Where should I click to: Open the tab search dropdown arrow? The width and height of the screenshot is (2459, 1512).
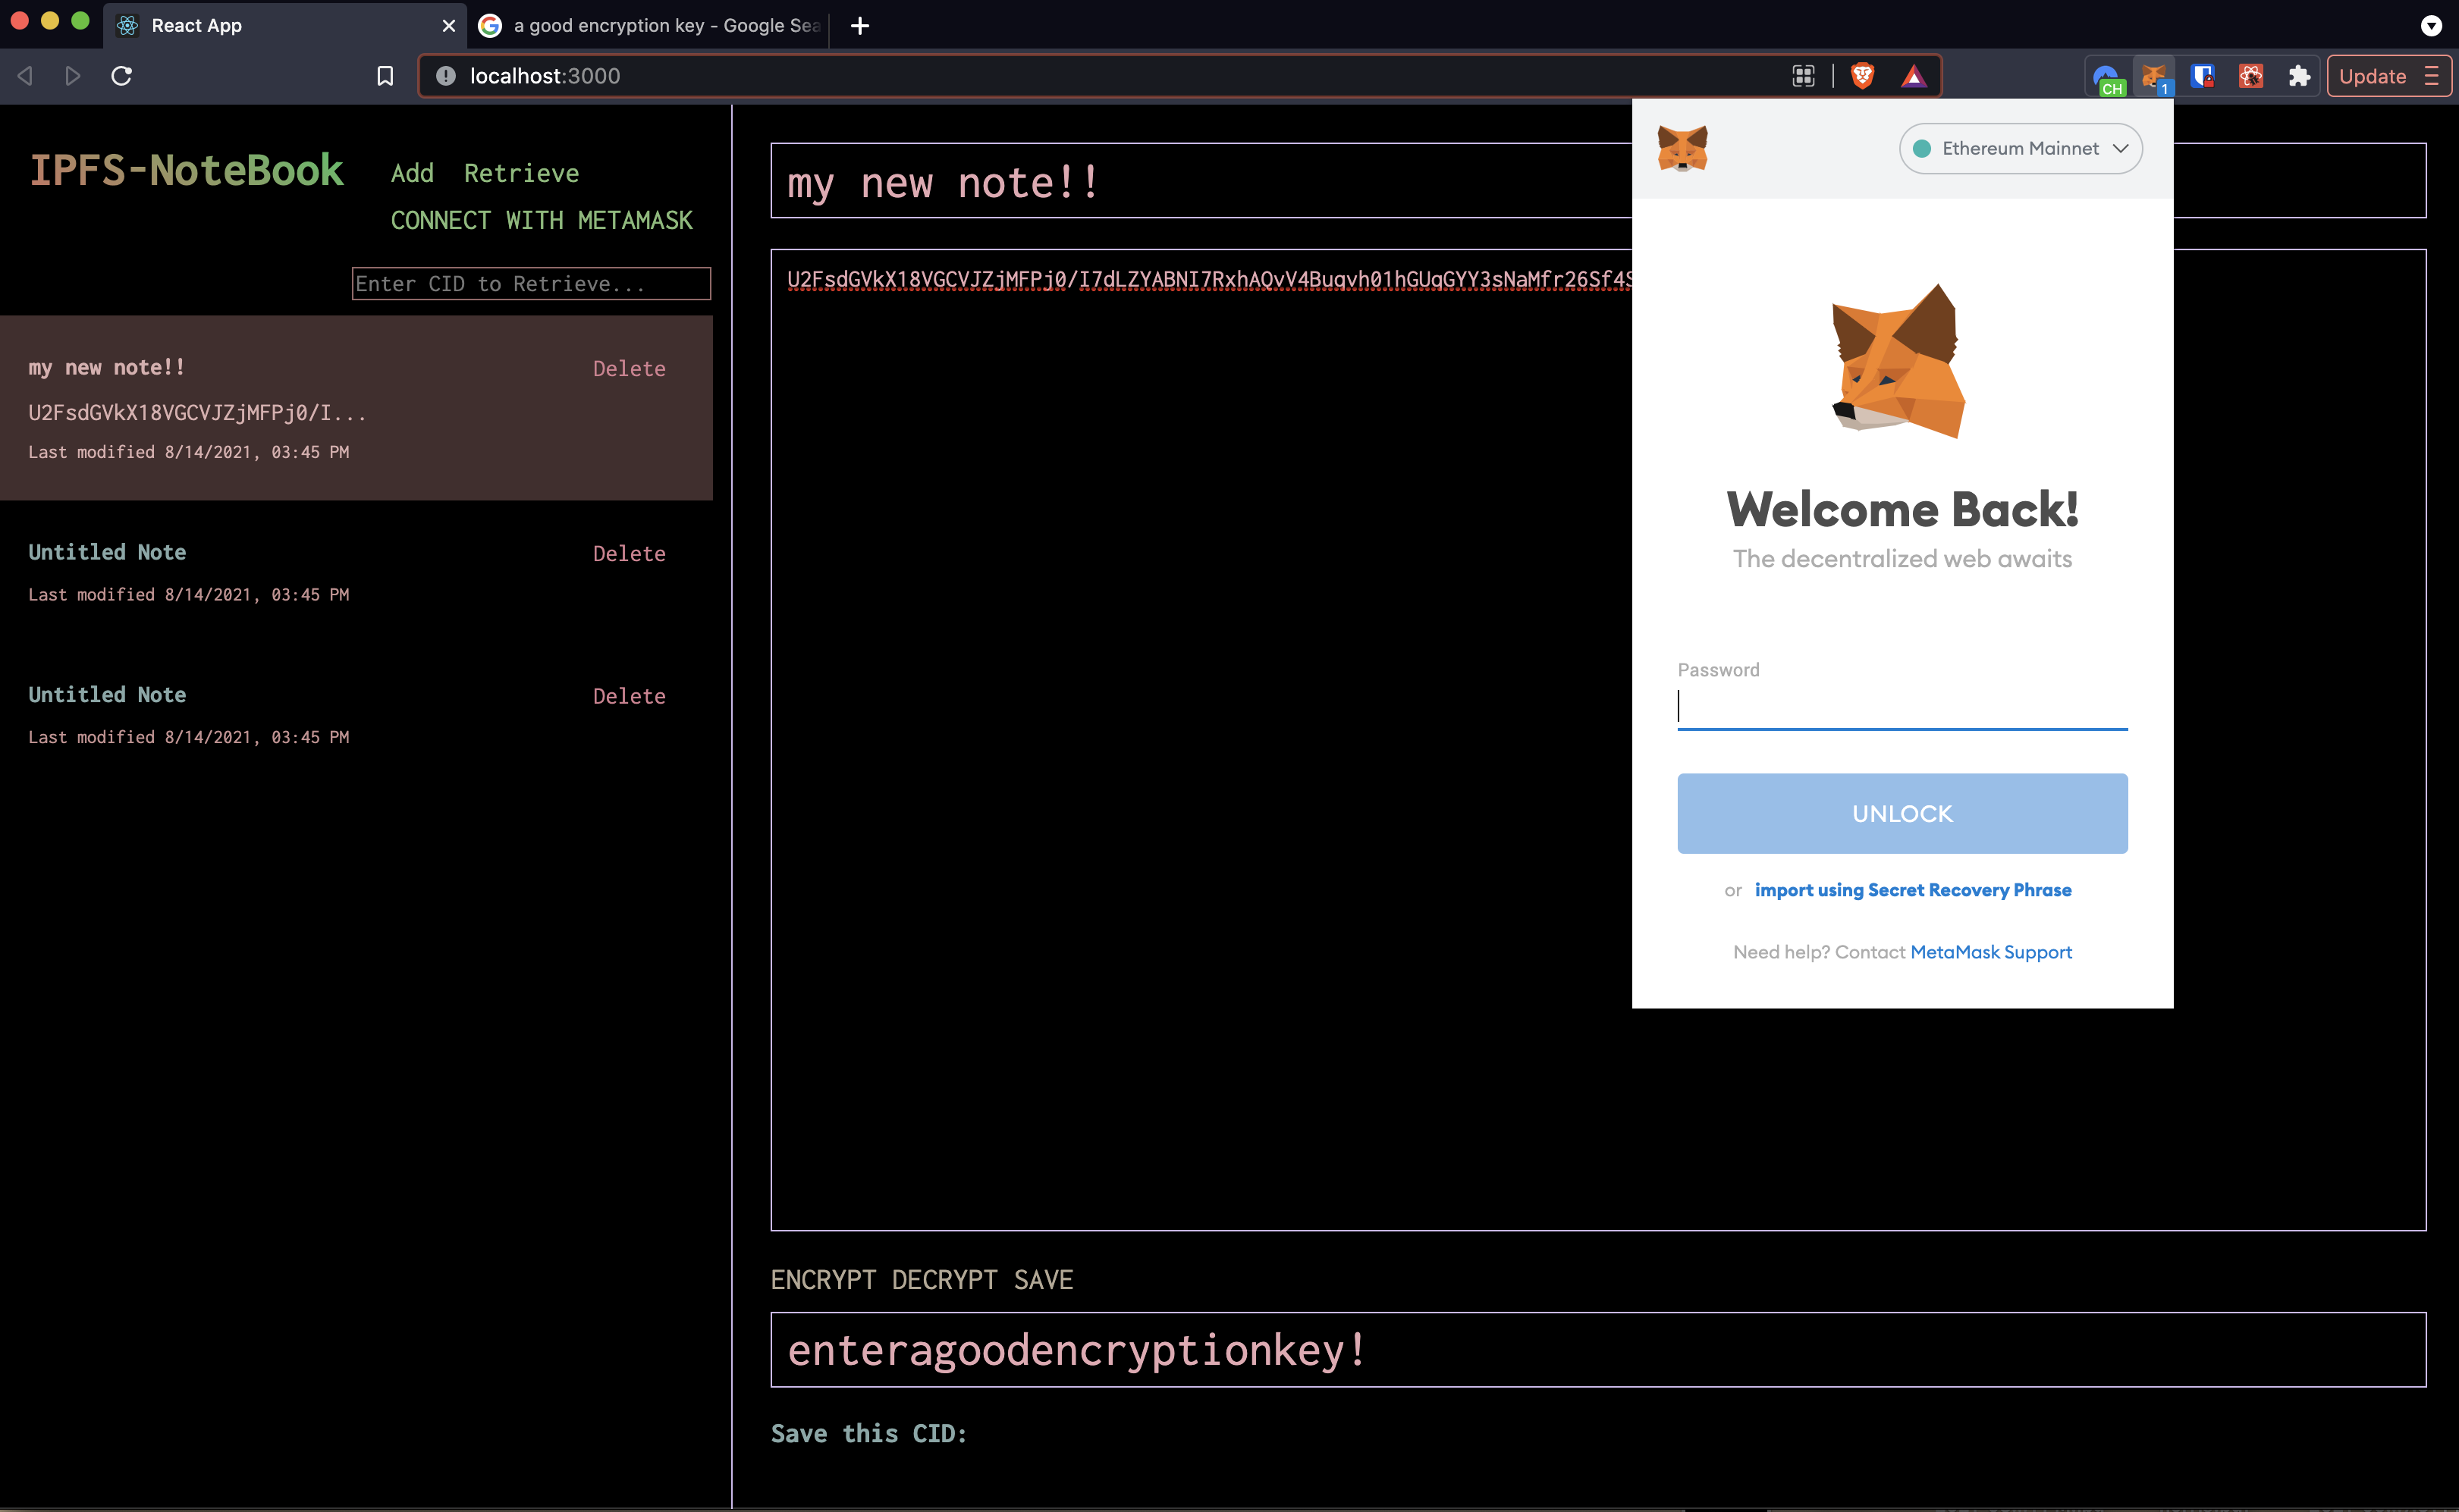(2430, 26)
